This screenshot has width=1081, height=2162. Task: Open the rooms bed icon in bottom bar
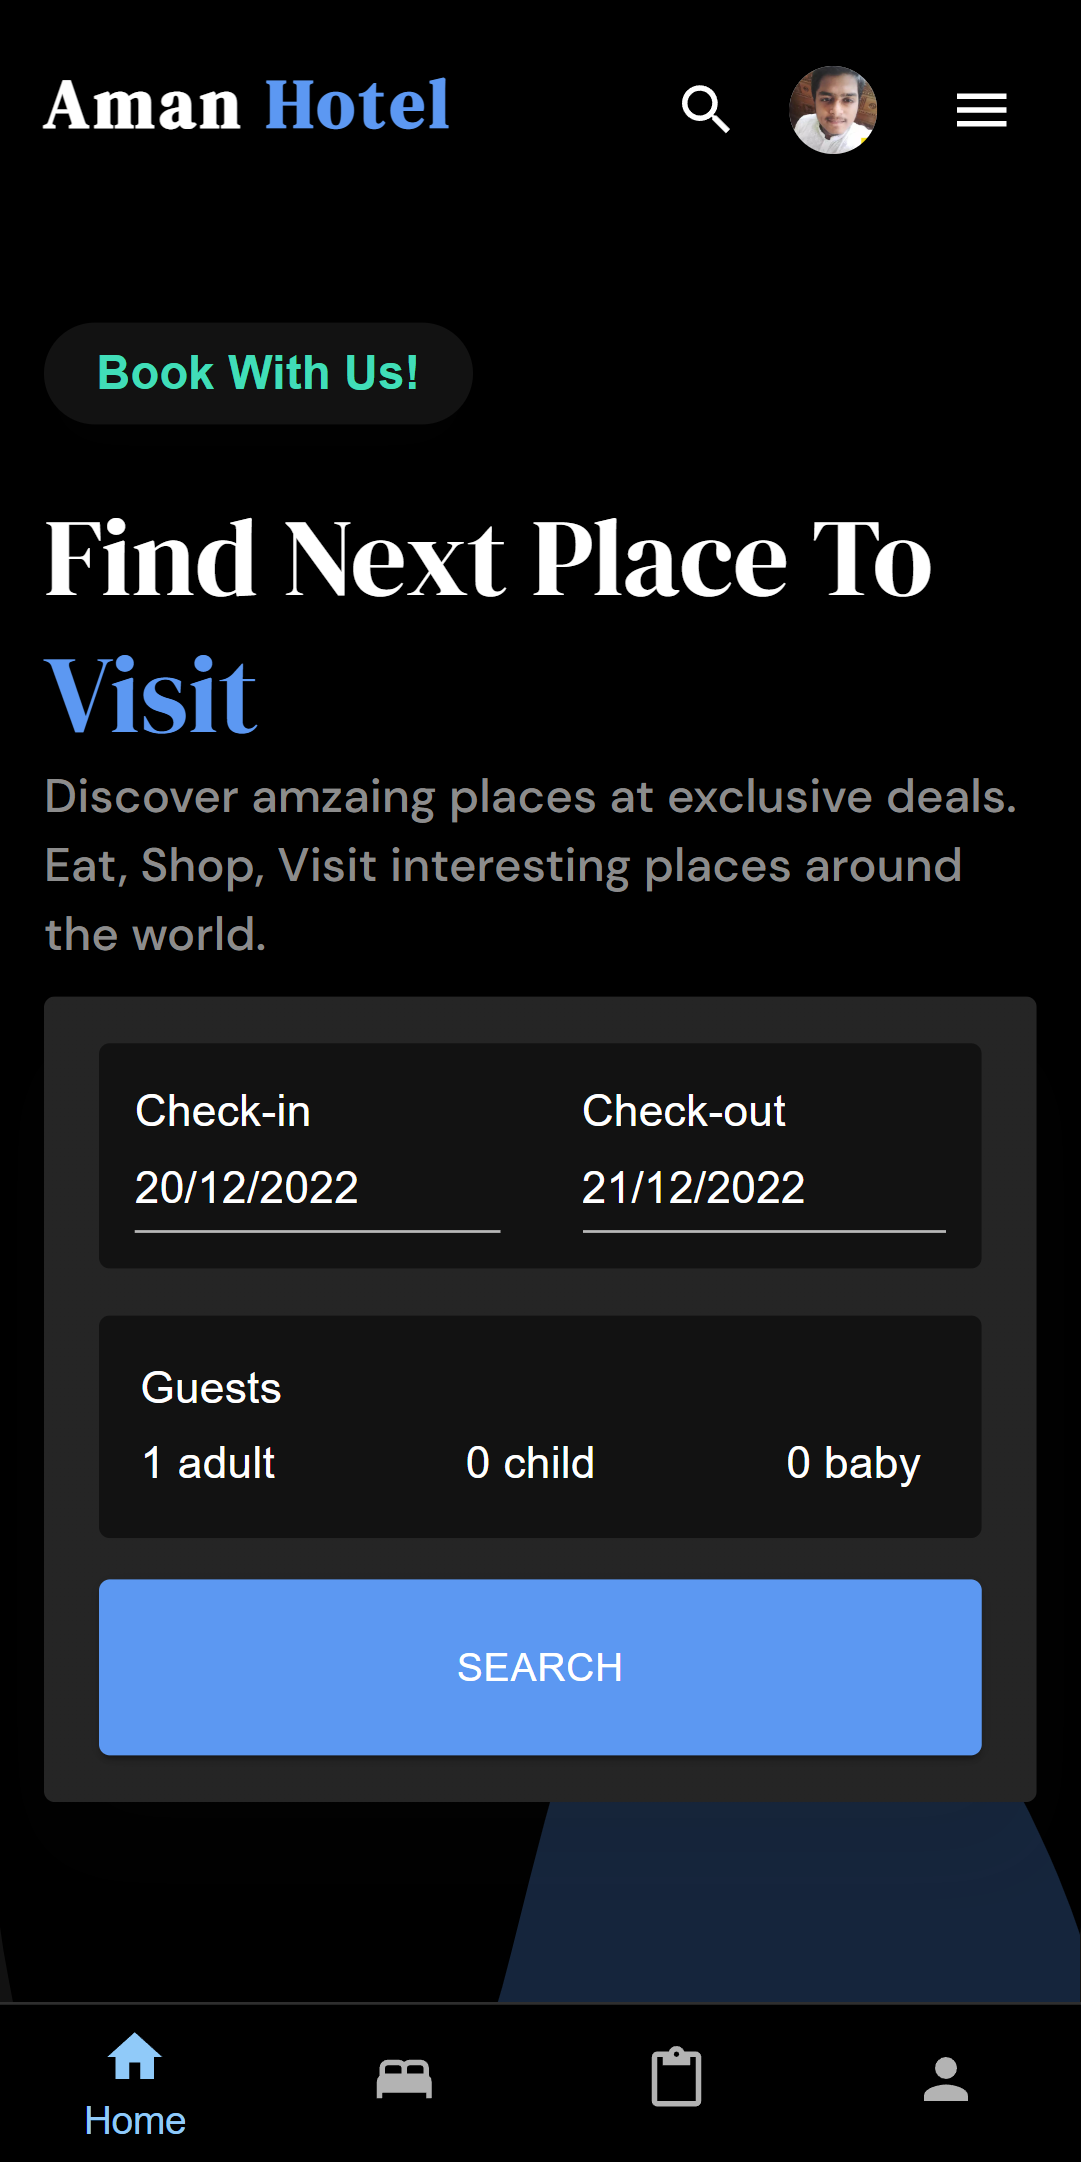coord(404,2075)
